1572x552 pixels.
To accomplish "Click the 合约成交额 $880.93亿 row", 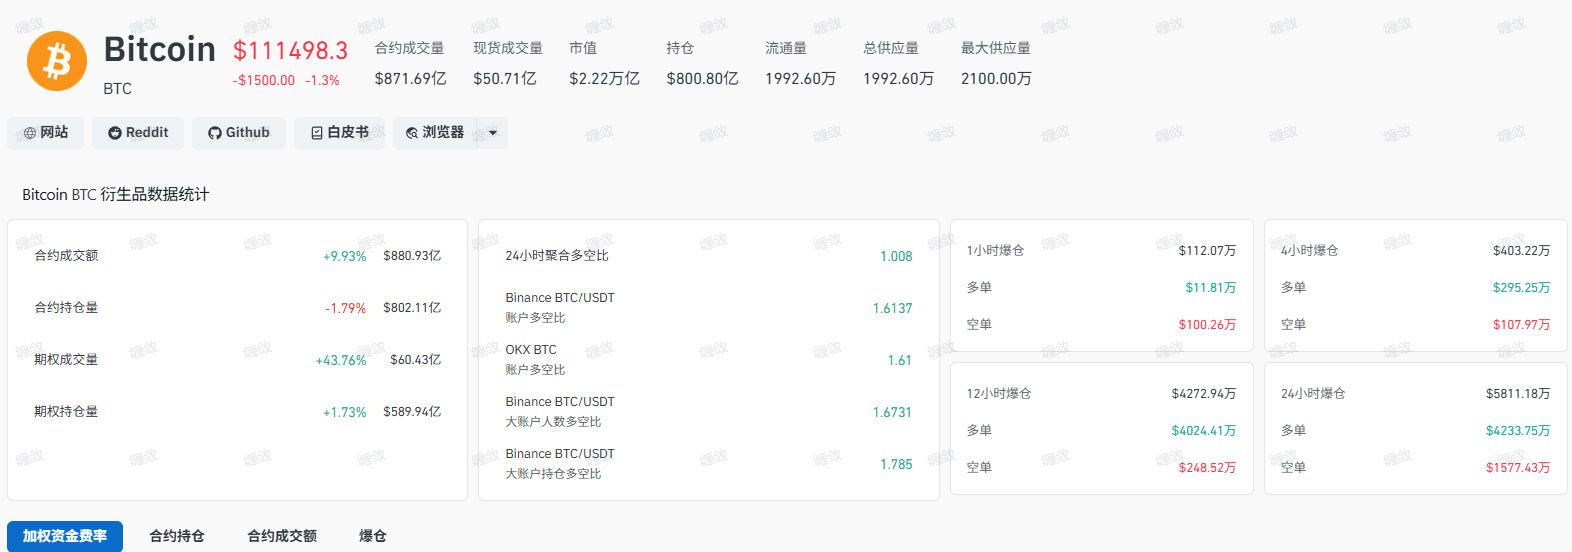I will tap(238, 256).
